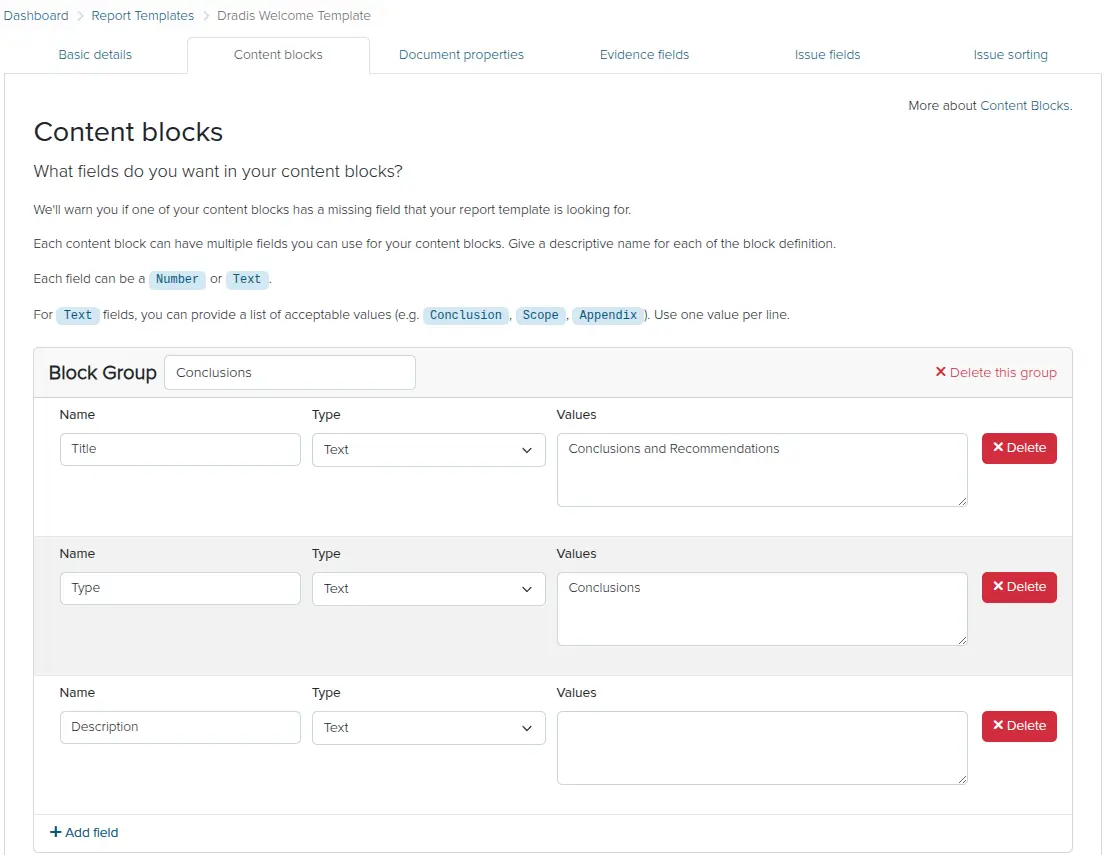Click the Number type badge
This screenshot has height=855, width=1107.
click(177, 279)
